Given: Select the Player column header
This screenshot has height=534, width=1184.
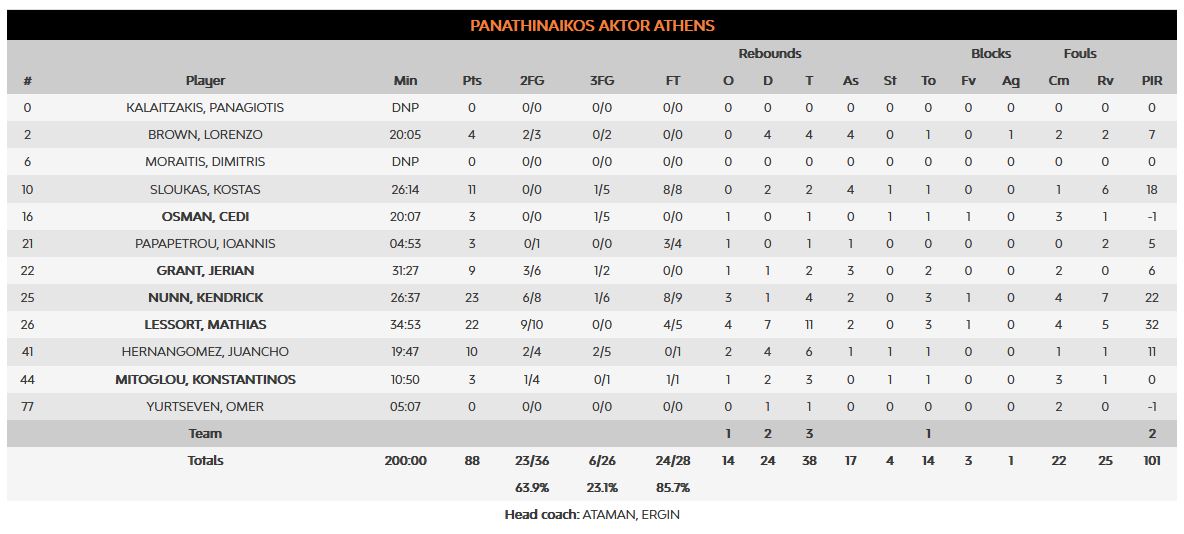Looking at the screenshot, I should pyautogui.click(x=205, y=80).
